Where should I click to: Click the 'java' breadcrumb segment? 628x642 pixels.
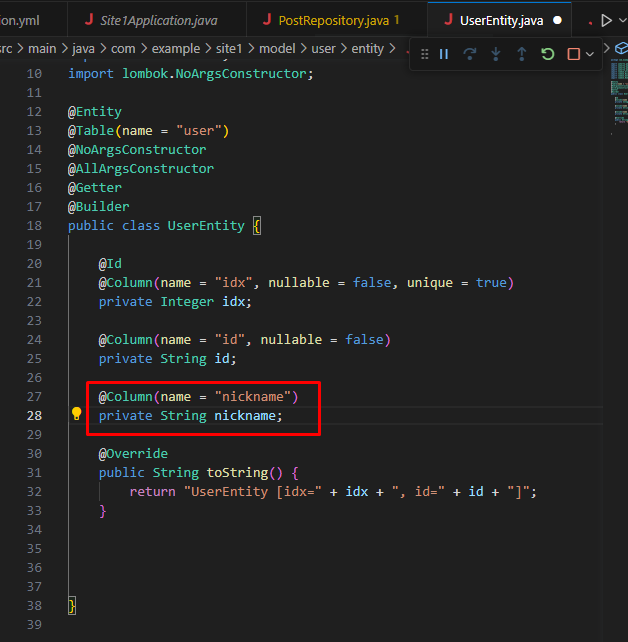coord(84,49)
